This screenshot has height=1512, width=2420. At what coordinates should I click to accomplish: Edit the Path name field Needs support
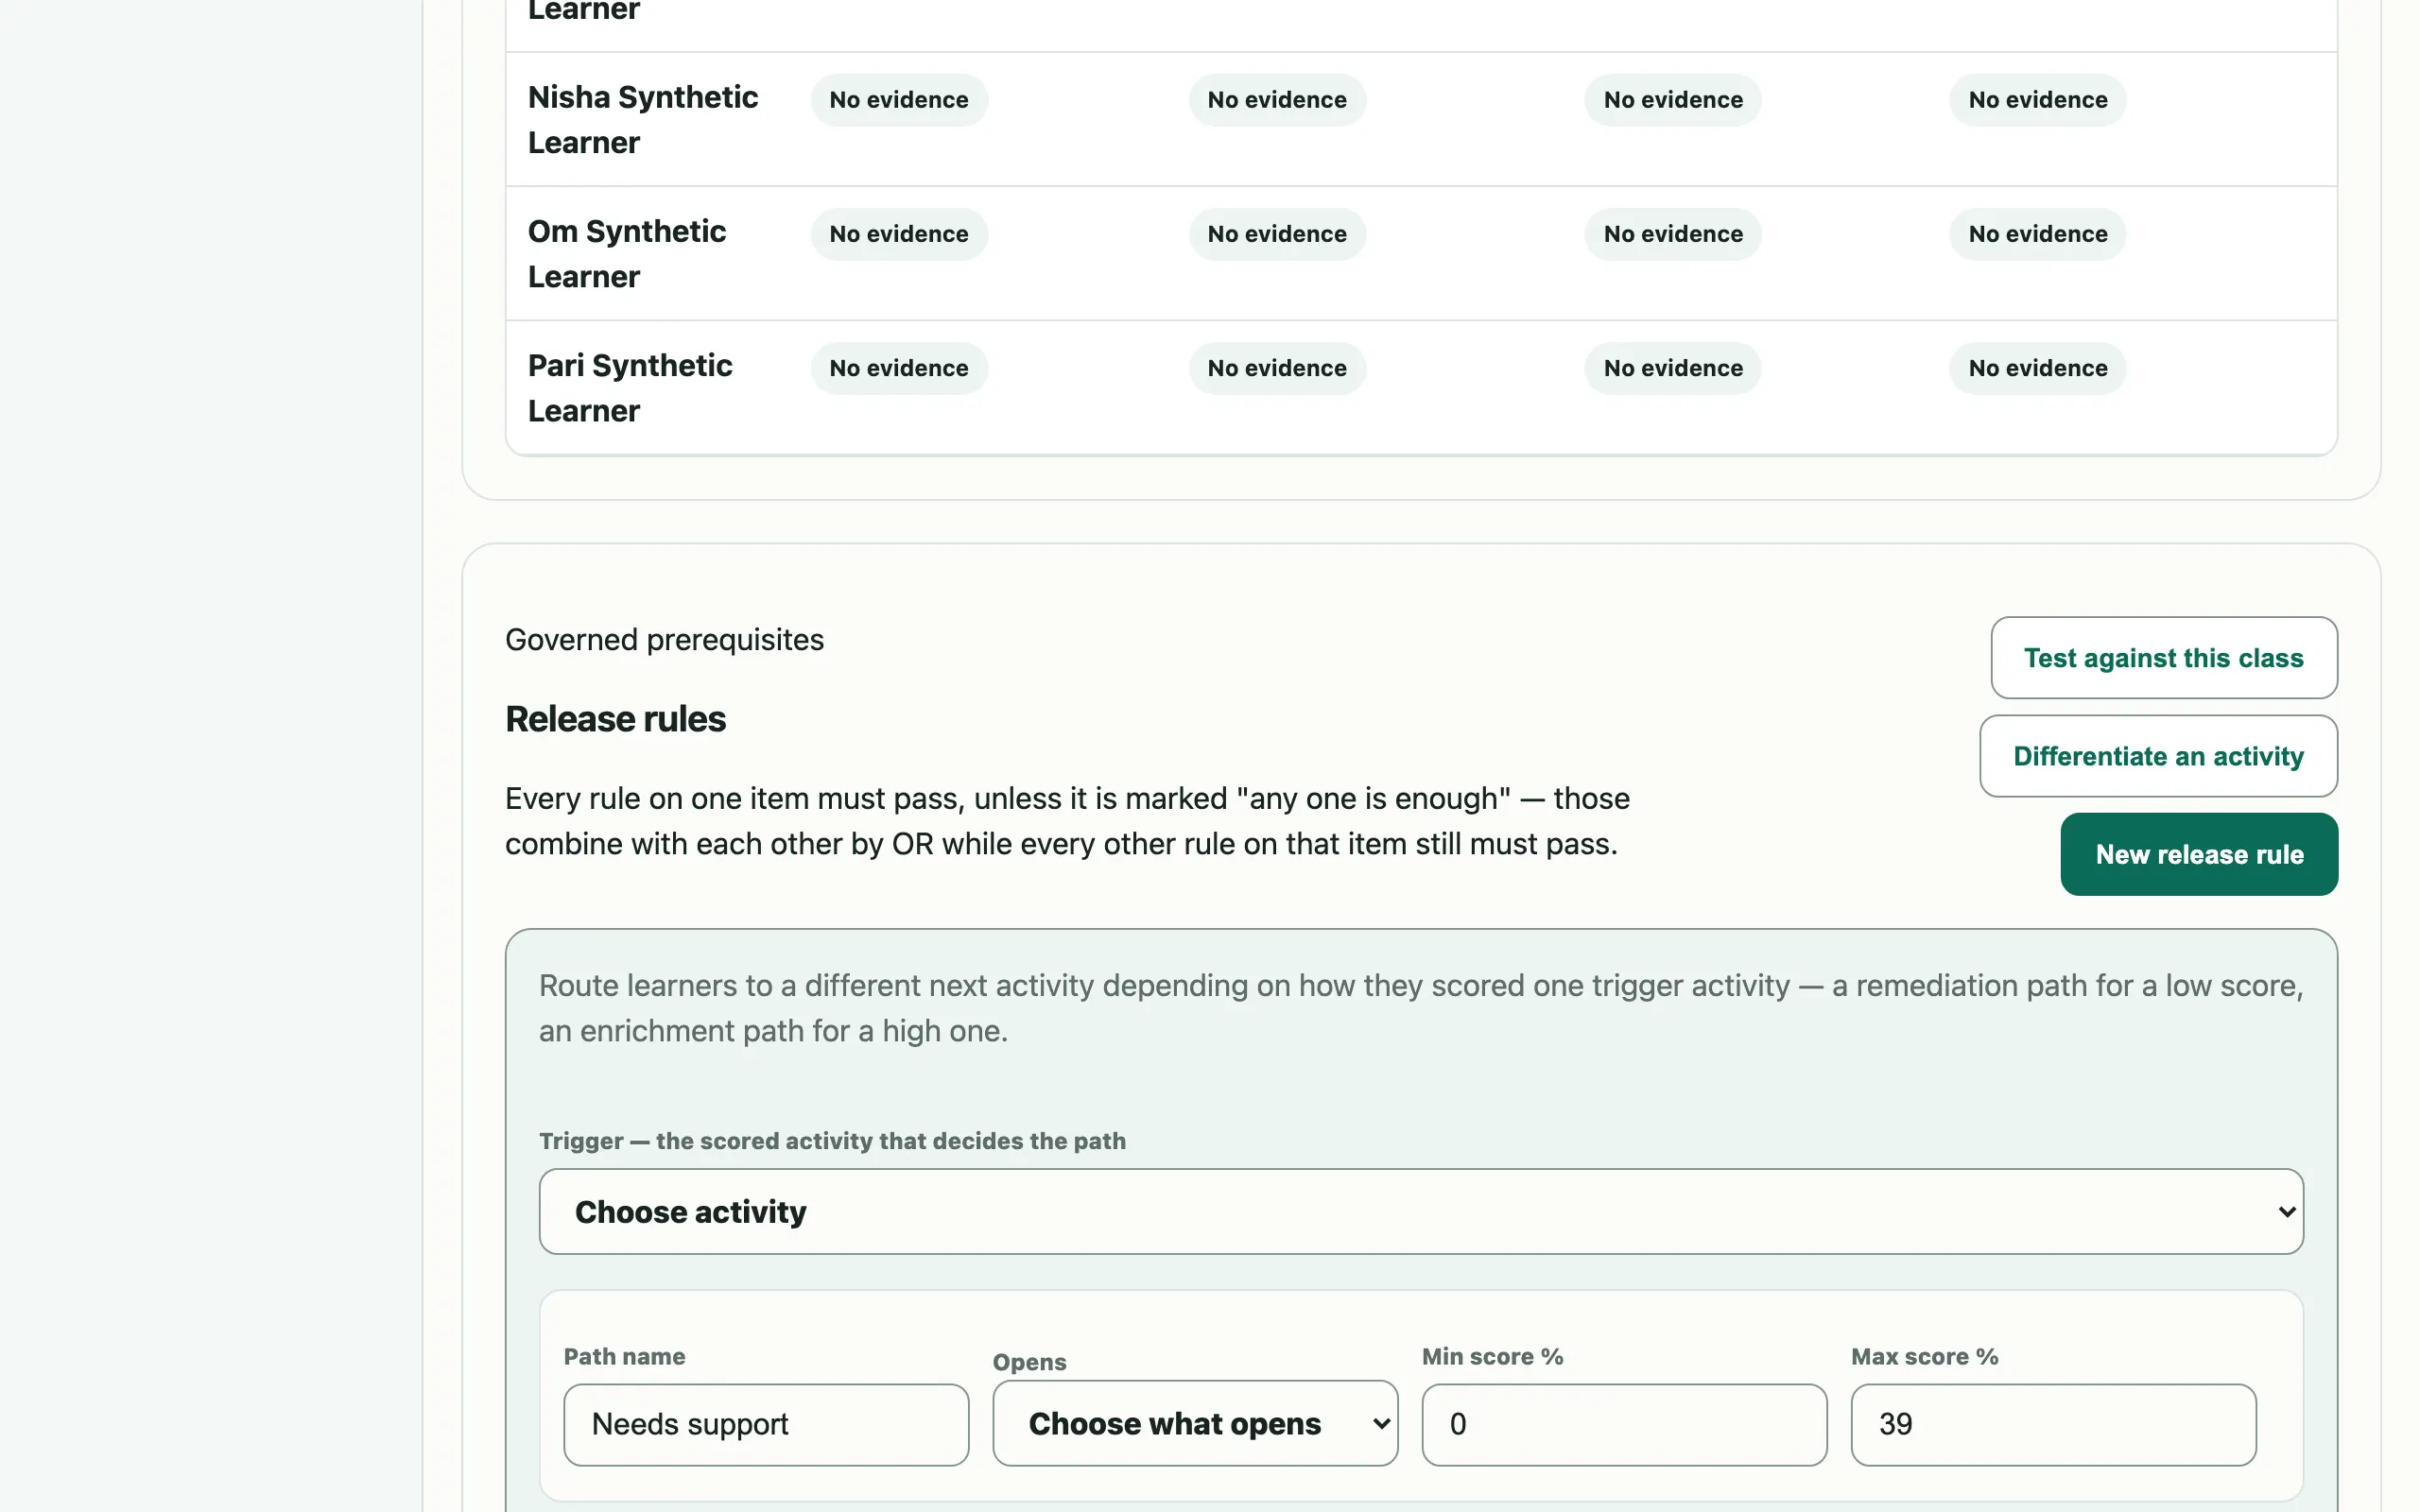tap(766, 1424)
